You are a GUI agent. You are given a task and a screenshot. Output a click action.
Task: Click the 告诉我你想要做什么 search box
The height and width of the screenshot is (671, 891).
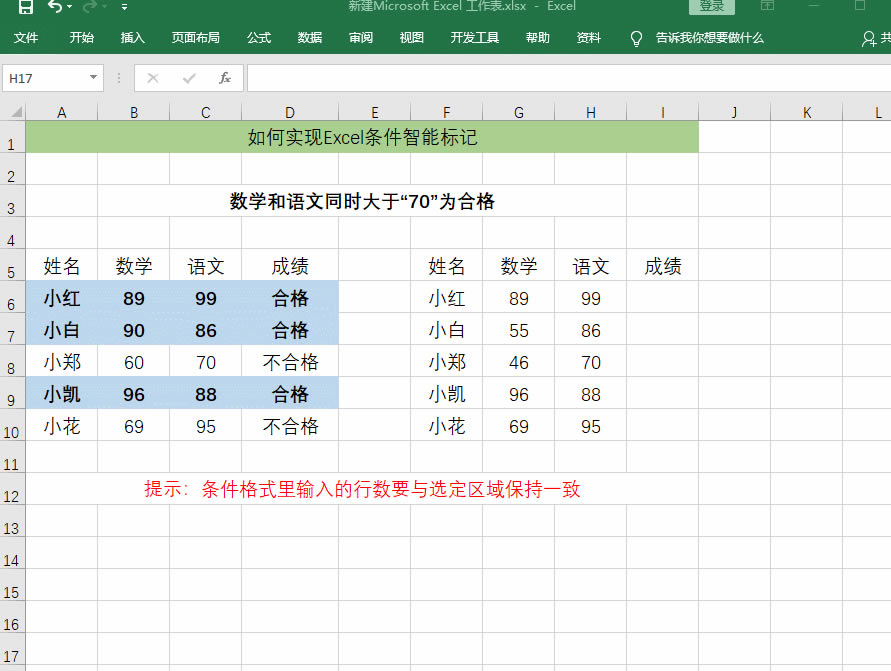(x=709, y=38)
